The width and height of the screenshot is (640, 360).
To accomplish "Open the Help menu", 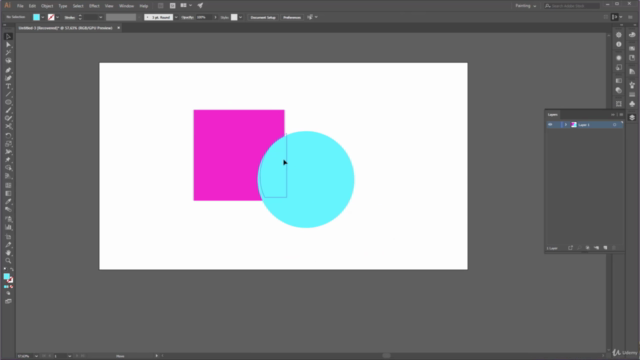I will tap(144, 6).
